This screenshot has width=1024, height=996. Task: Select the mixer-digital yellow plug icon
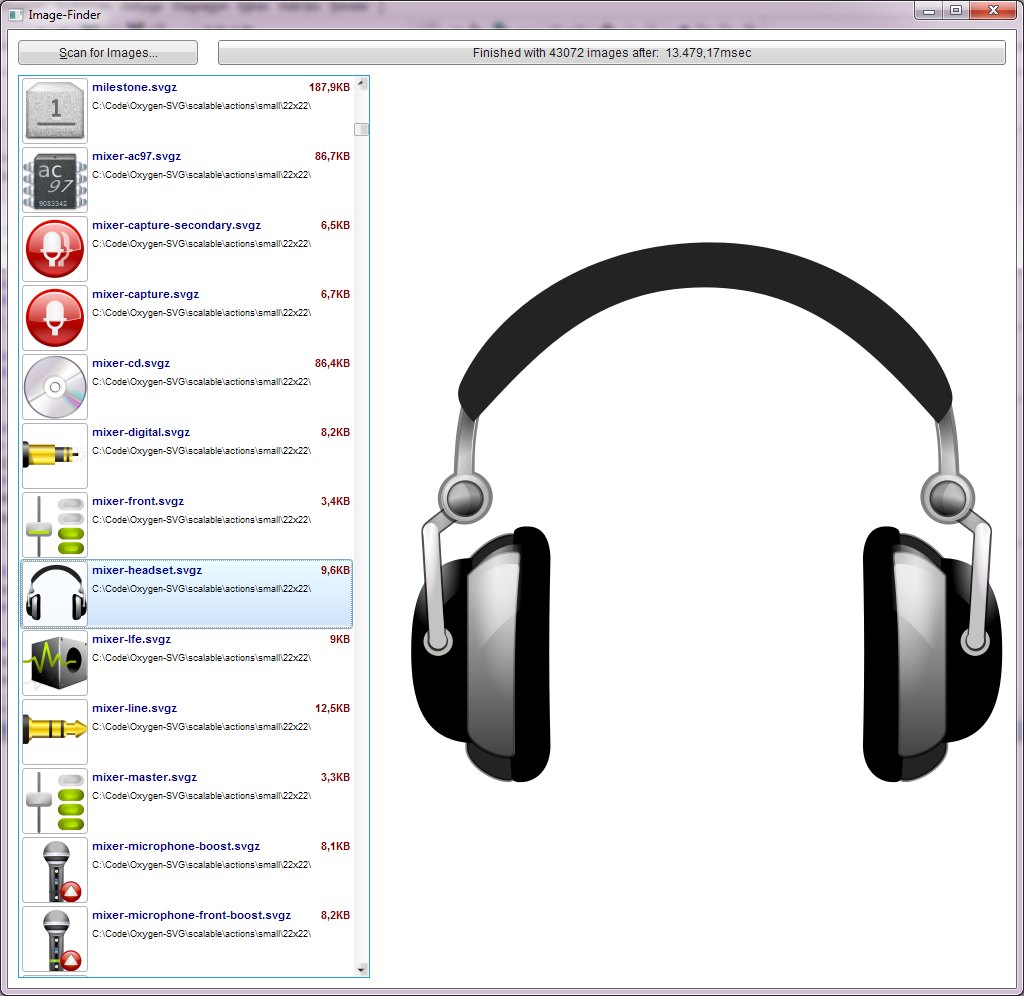pyautogui.click(x=54, y=455)
